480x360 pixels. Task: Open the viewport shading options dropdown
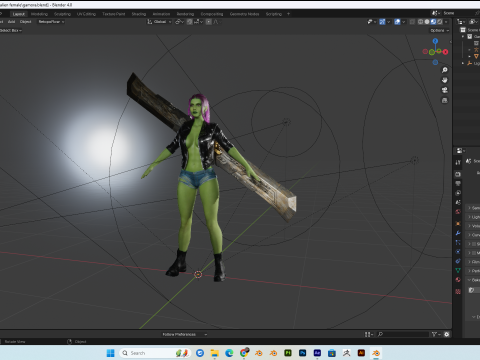[446, 22]
